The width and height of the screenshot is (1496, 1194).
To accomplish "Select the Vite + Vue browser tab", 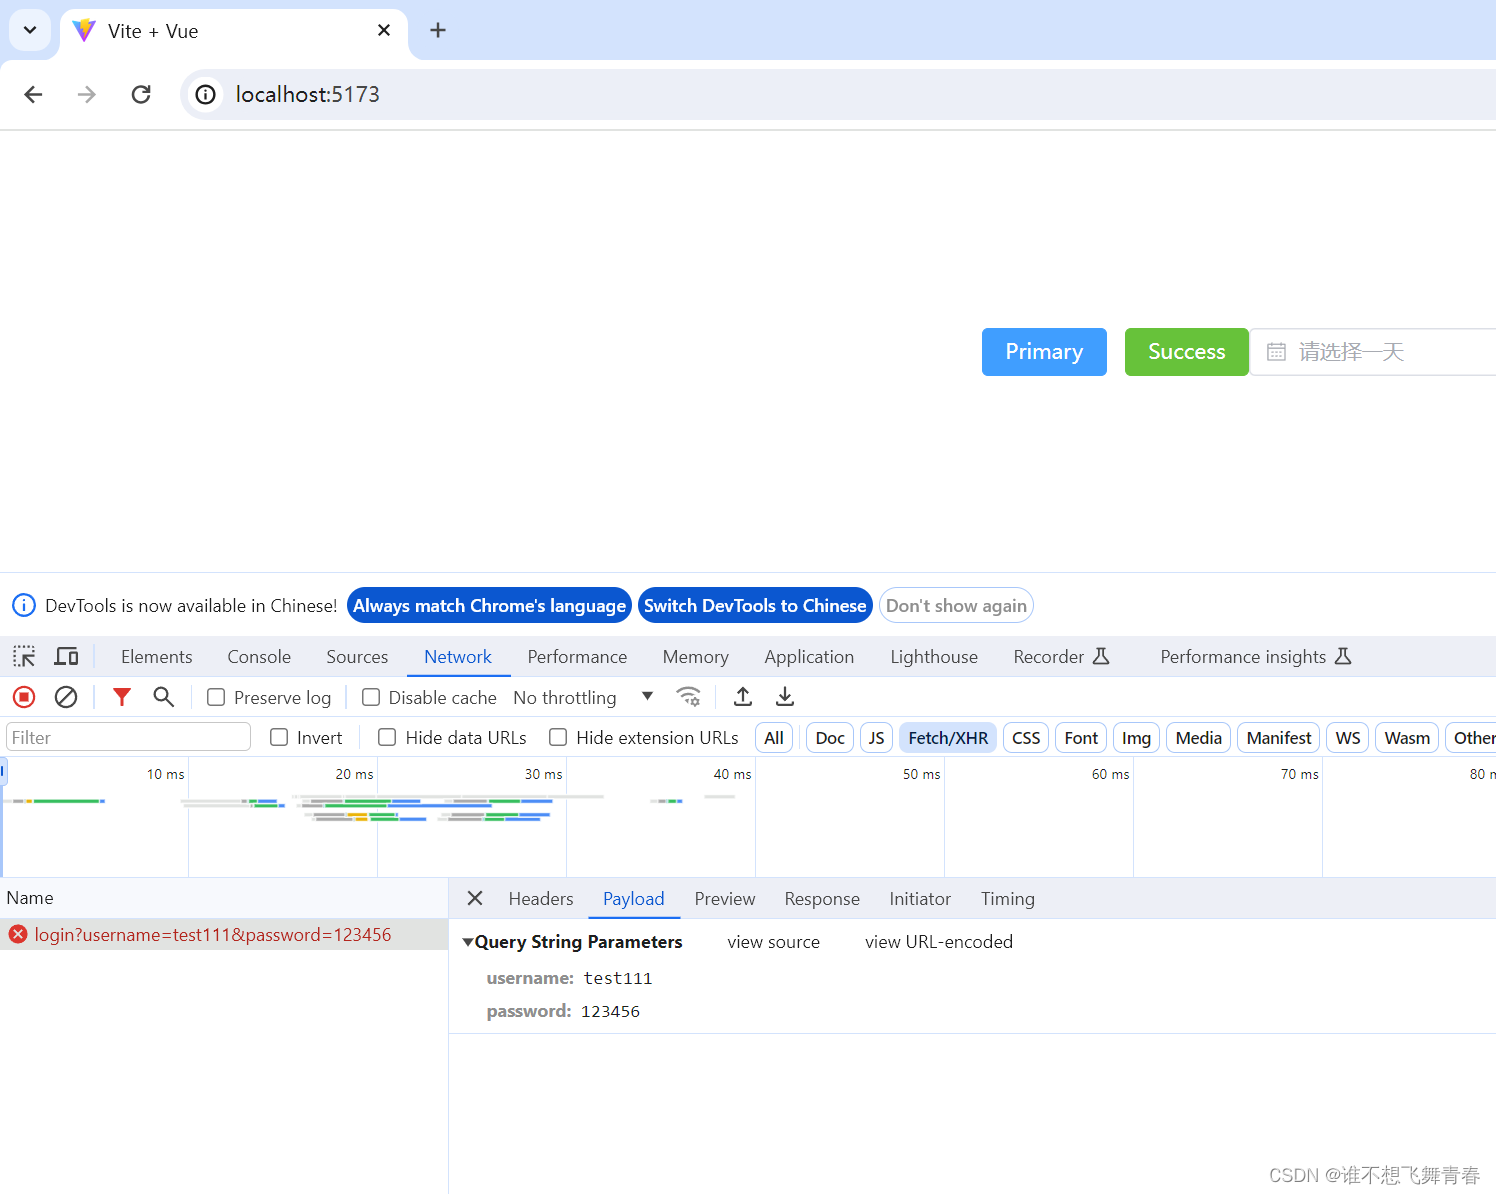I will [235, 31].
